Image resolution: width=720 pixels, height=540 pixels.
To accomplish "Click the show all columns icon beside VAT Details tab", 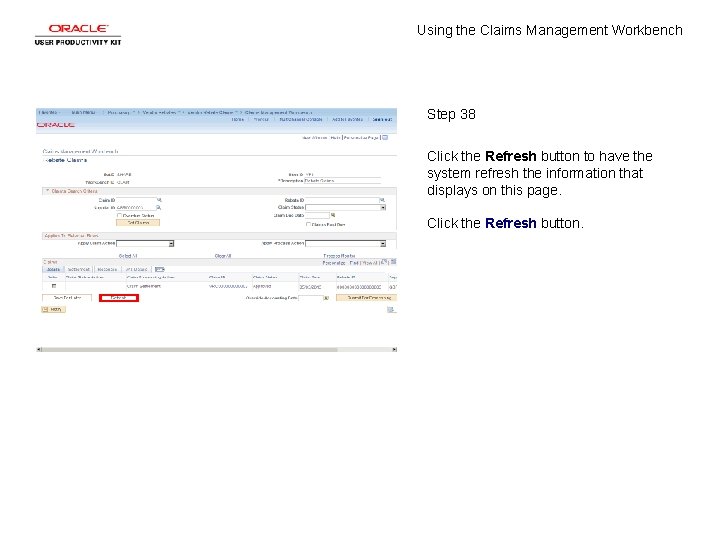I will click(159, 270).
